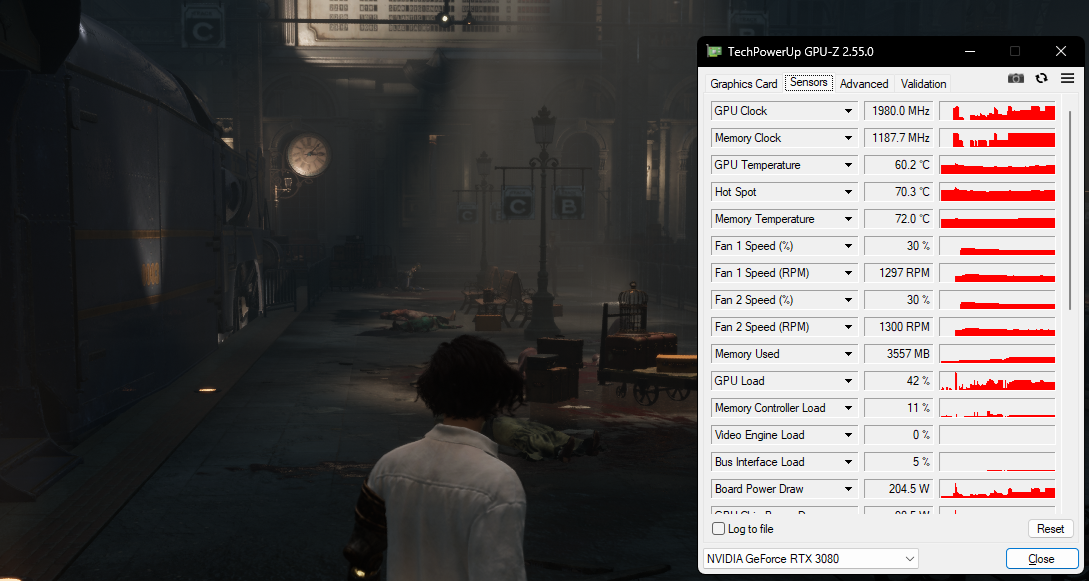This screenshot has height=581, width=1089.
Task: Click the 204.5 W power draw value
Action: (x=899, y=489)
